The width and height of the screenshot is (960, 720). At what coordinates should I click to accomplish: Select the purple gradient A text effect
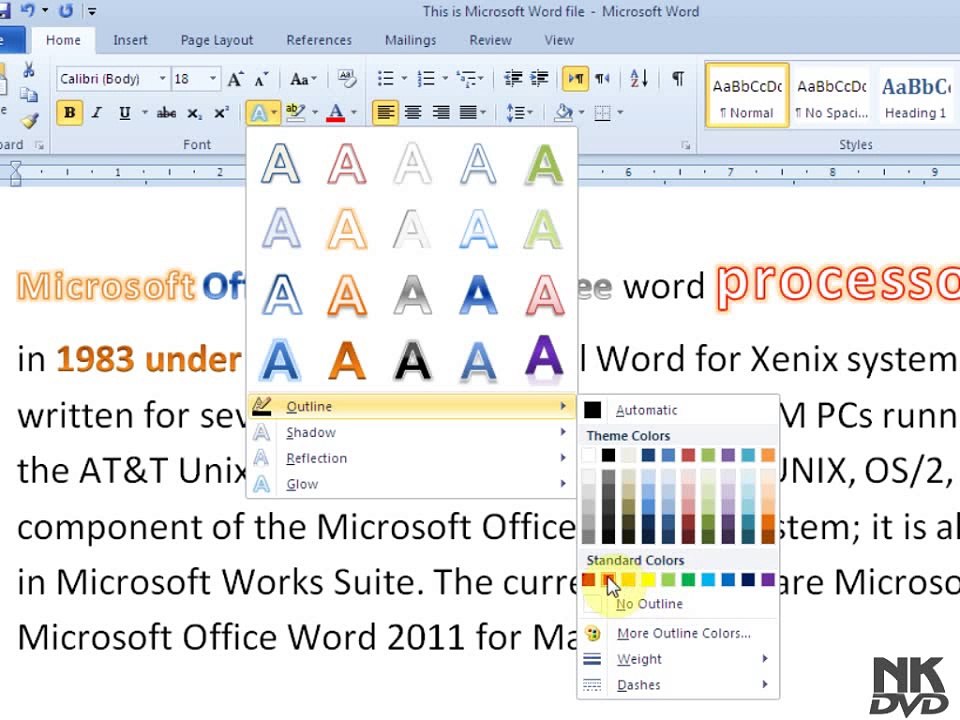click(x=544, y=359)
